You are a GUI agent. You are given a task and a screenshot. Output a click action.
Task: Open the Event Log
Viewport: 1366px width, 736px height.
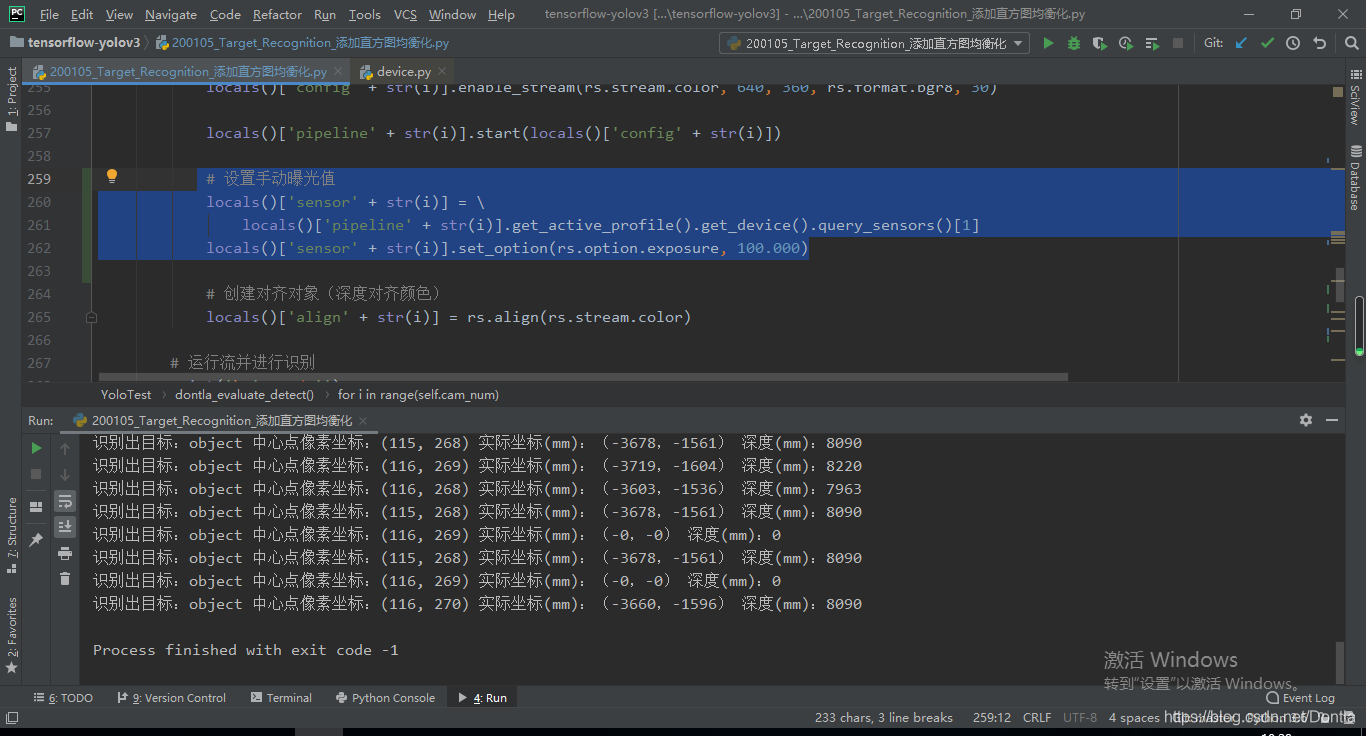1300,698
